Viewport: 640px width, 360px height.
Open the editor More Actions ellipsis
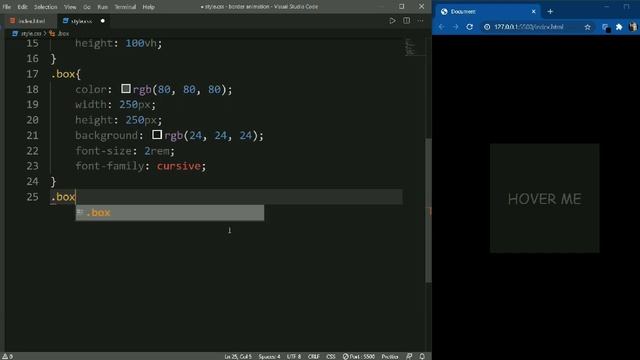pos(420,21)
